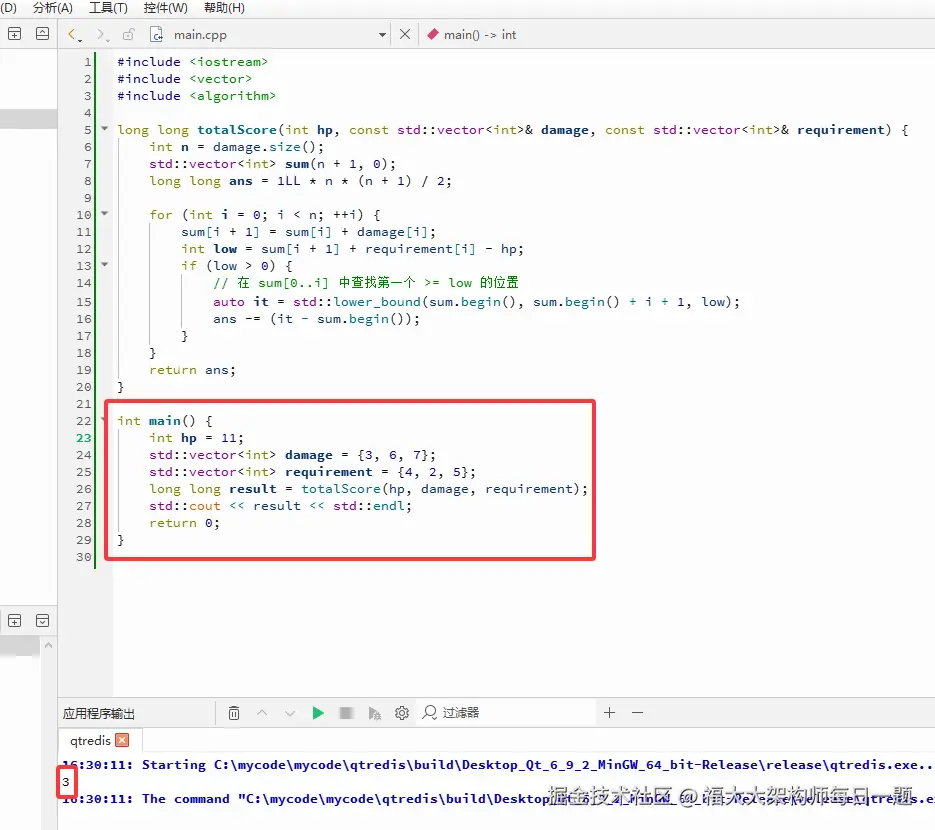Screen dimensions: 935x830
Task: Collapse the main function at line 22
Action: coord(103,420)
